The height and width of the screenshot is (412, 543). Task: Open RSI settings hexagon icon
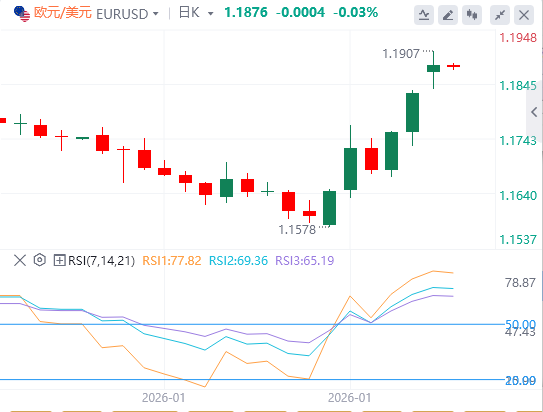(x=40, y=260)
